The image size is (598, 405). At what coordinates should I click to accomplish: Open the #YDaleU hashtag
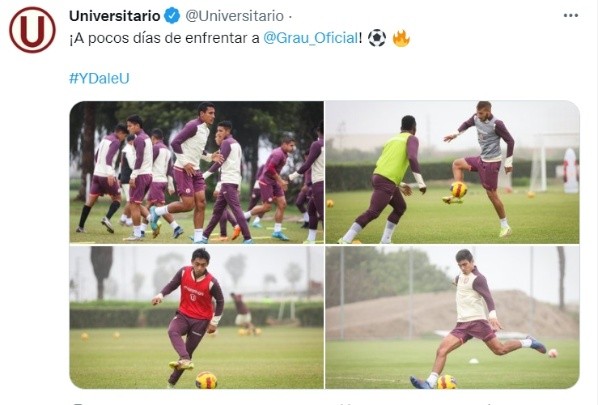(x=99, y=78)
